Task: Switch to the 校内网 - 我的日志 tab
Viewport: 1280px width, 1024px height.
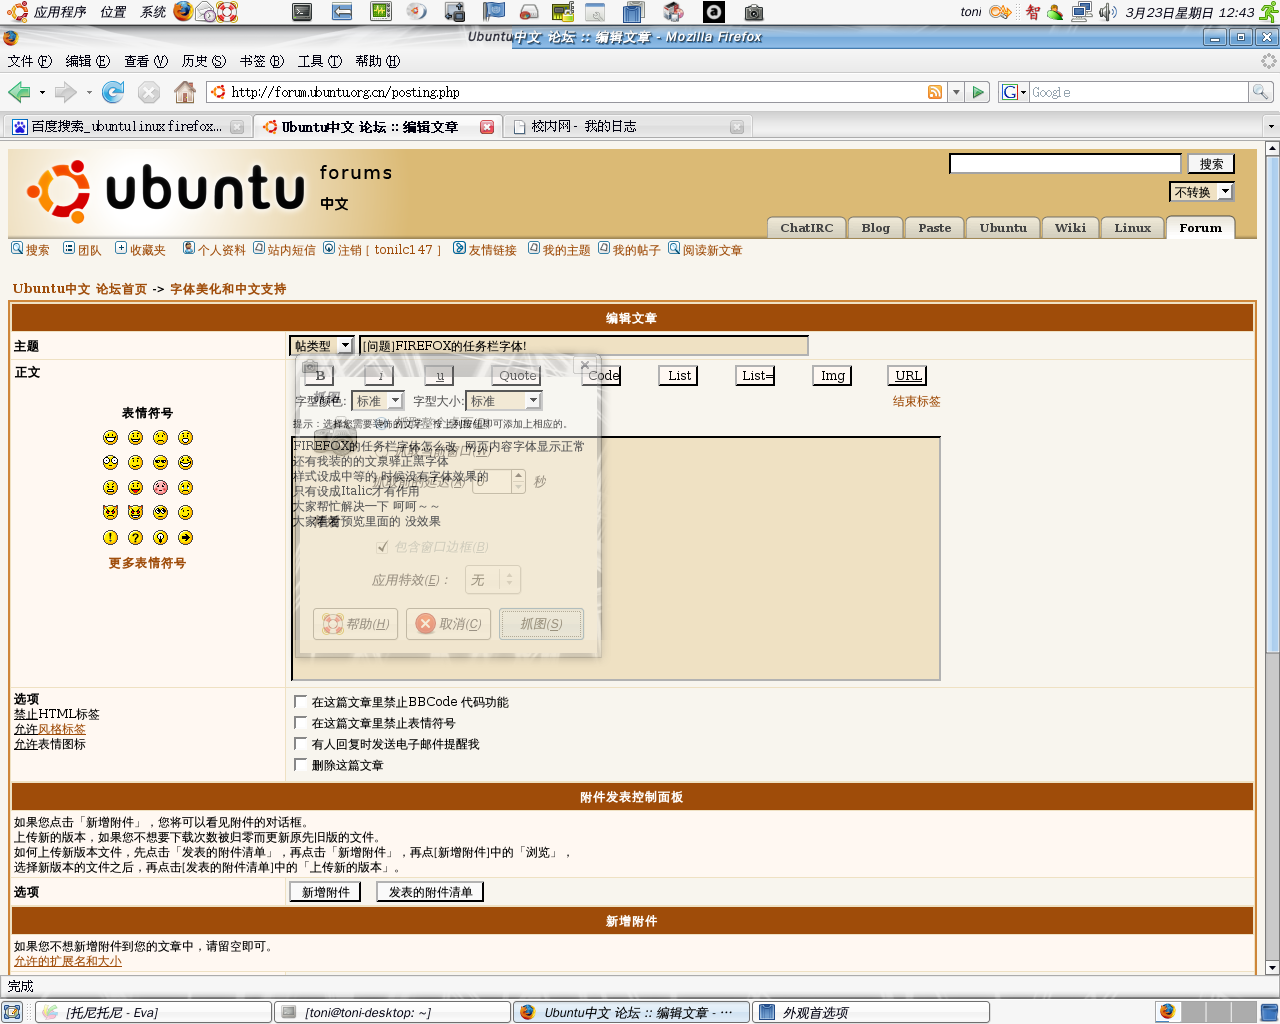Action: point(627,127)
